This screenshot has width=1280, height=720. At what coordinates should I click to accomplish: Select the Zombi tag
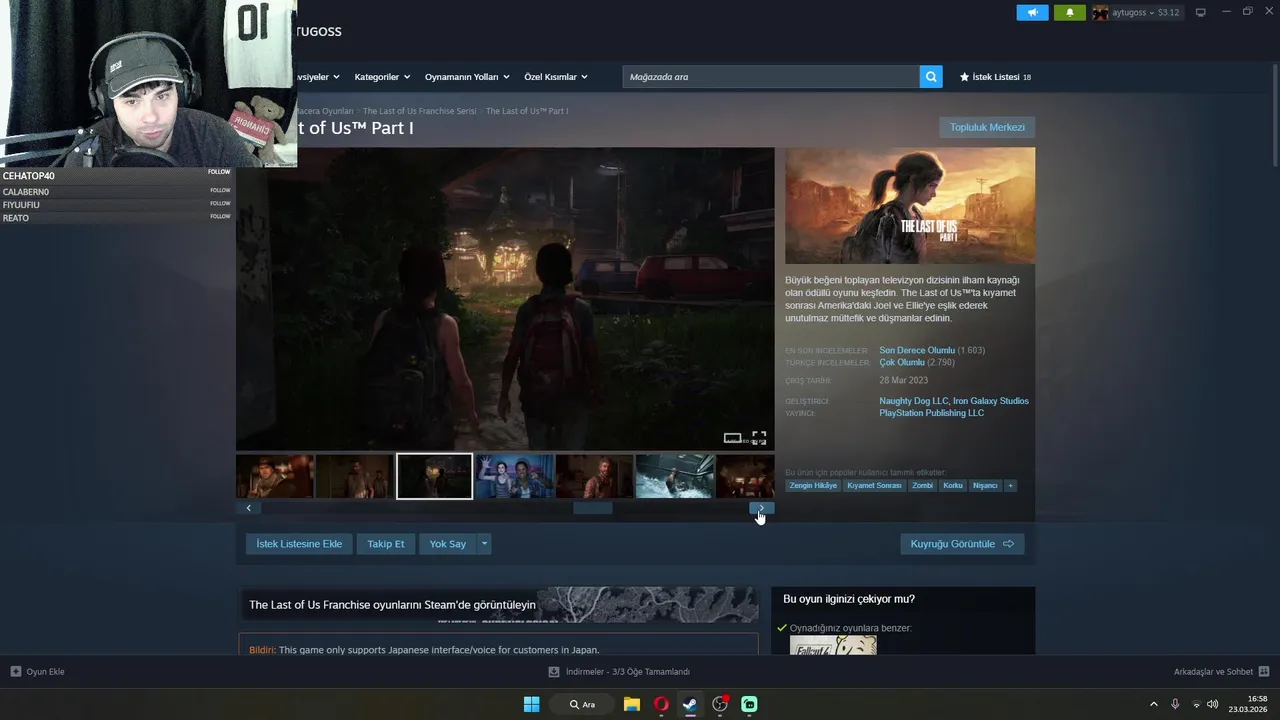click(x=922, y=486)
